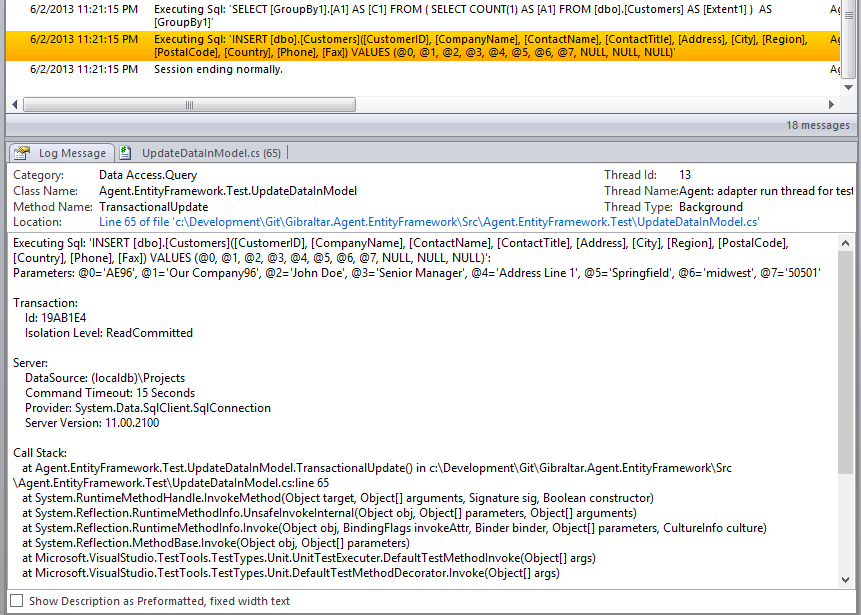Switch to the Log Message tab

(x=71, y=153)
